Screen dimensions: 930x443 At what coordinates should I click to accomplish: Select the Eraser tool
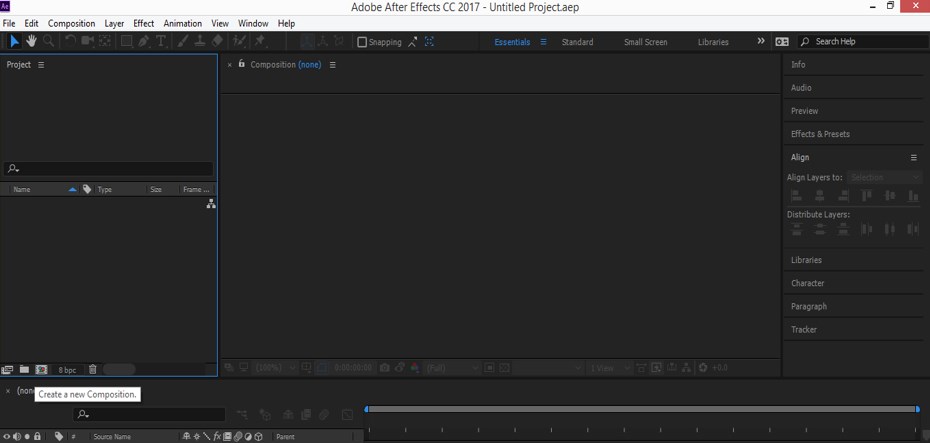pyautogui.click(x=217, y=41)
